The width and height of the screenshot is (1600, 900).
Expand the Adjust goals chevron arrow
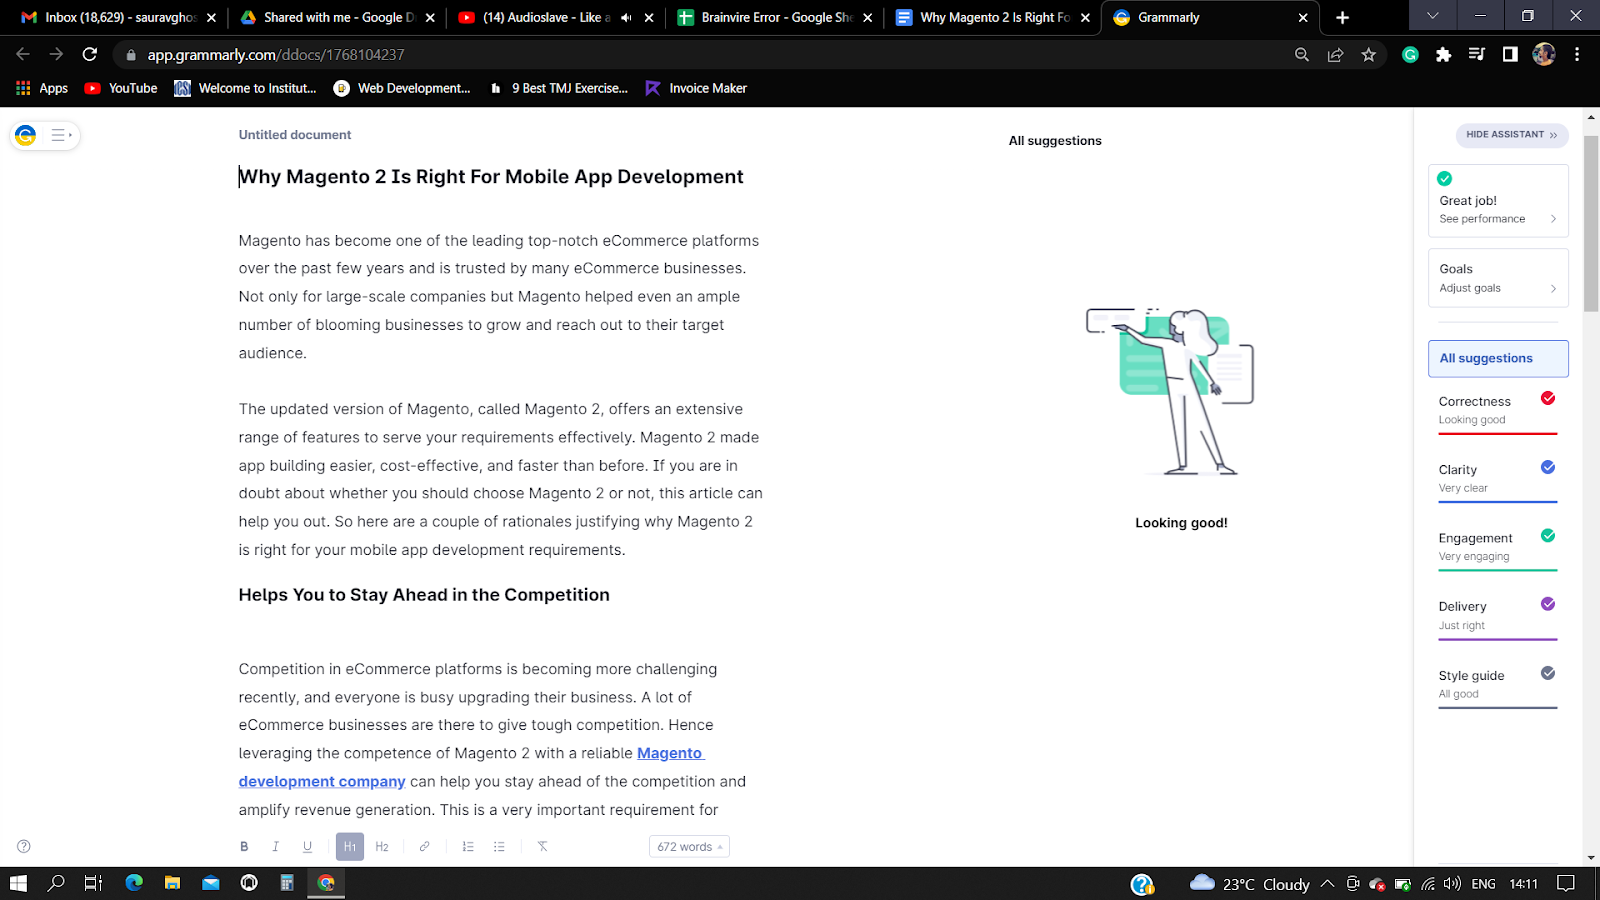[1553, 288]
